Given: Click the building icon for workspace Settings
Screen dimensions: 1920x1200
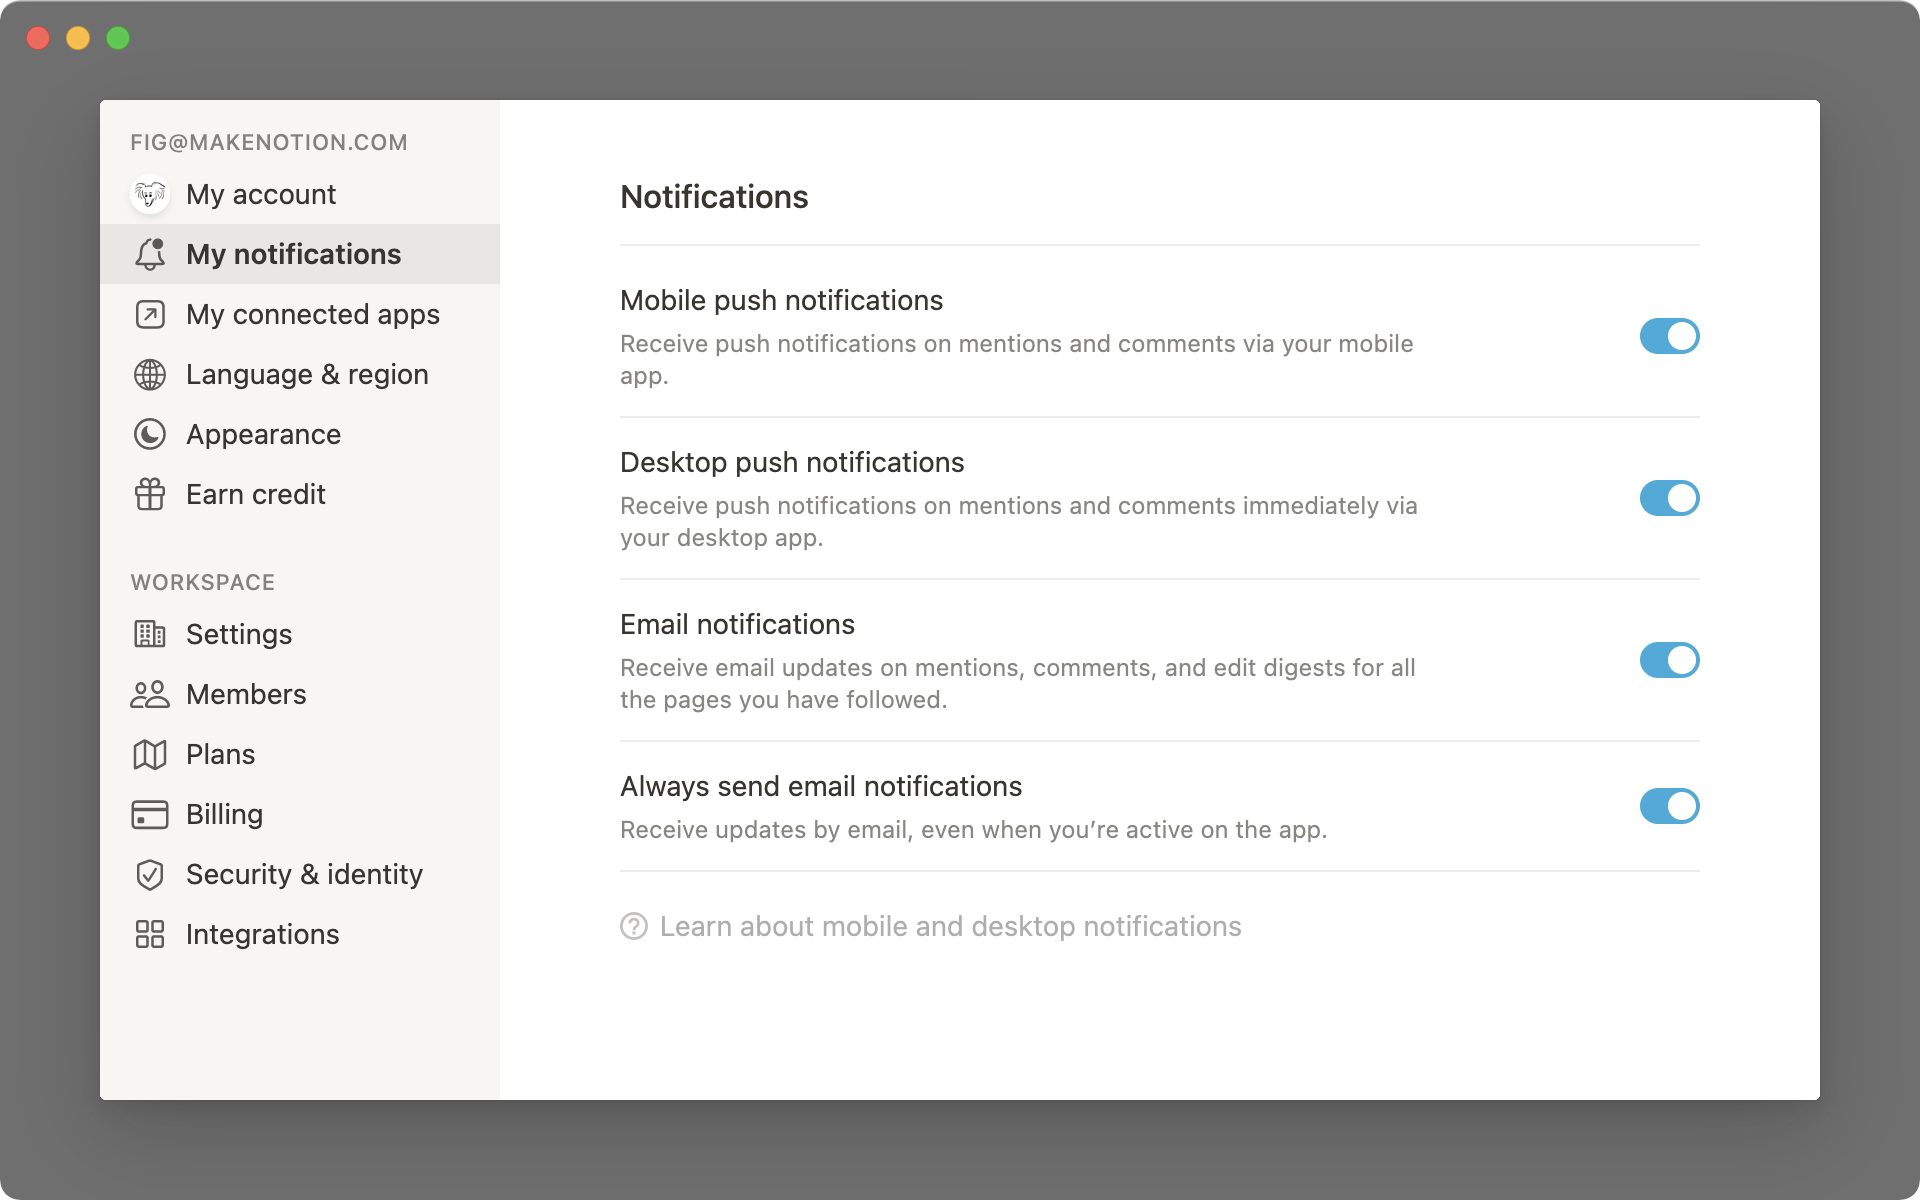Looking at the screenshot, I should click(x=150, y=634).
